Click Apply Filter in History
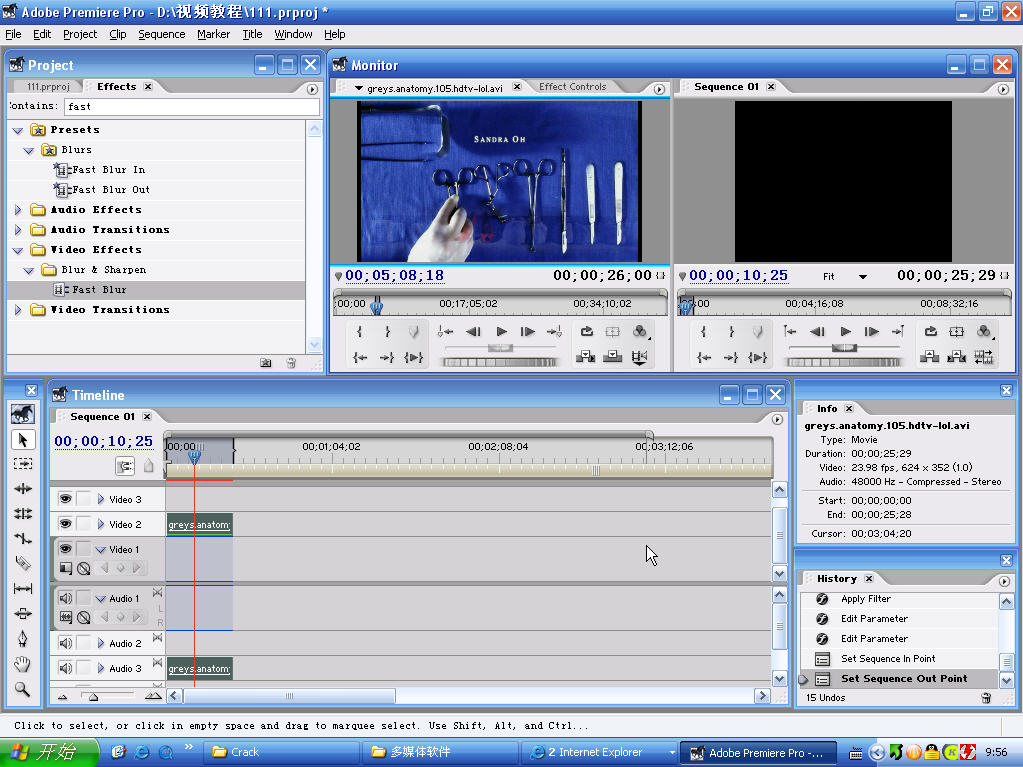This screenshot has width=1023, height=767. tap(865, 599)
